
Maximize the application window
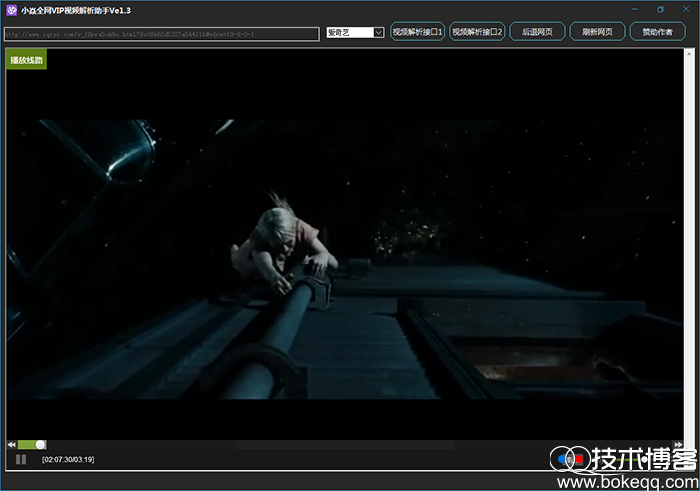pos(660,9)
